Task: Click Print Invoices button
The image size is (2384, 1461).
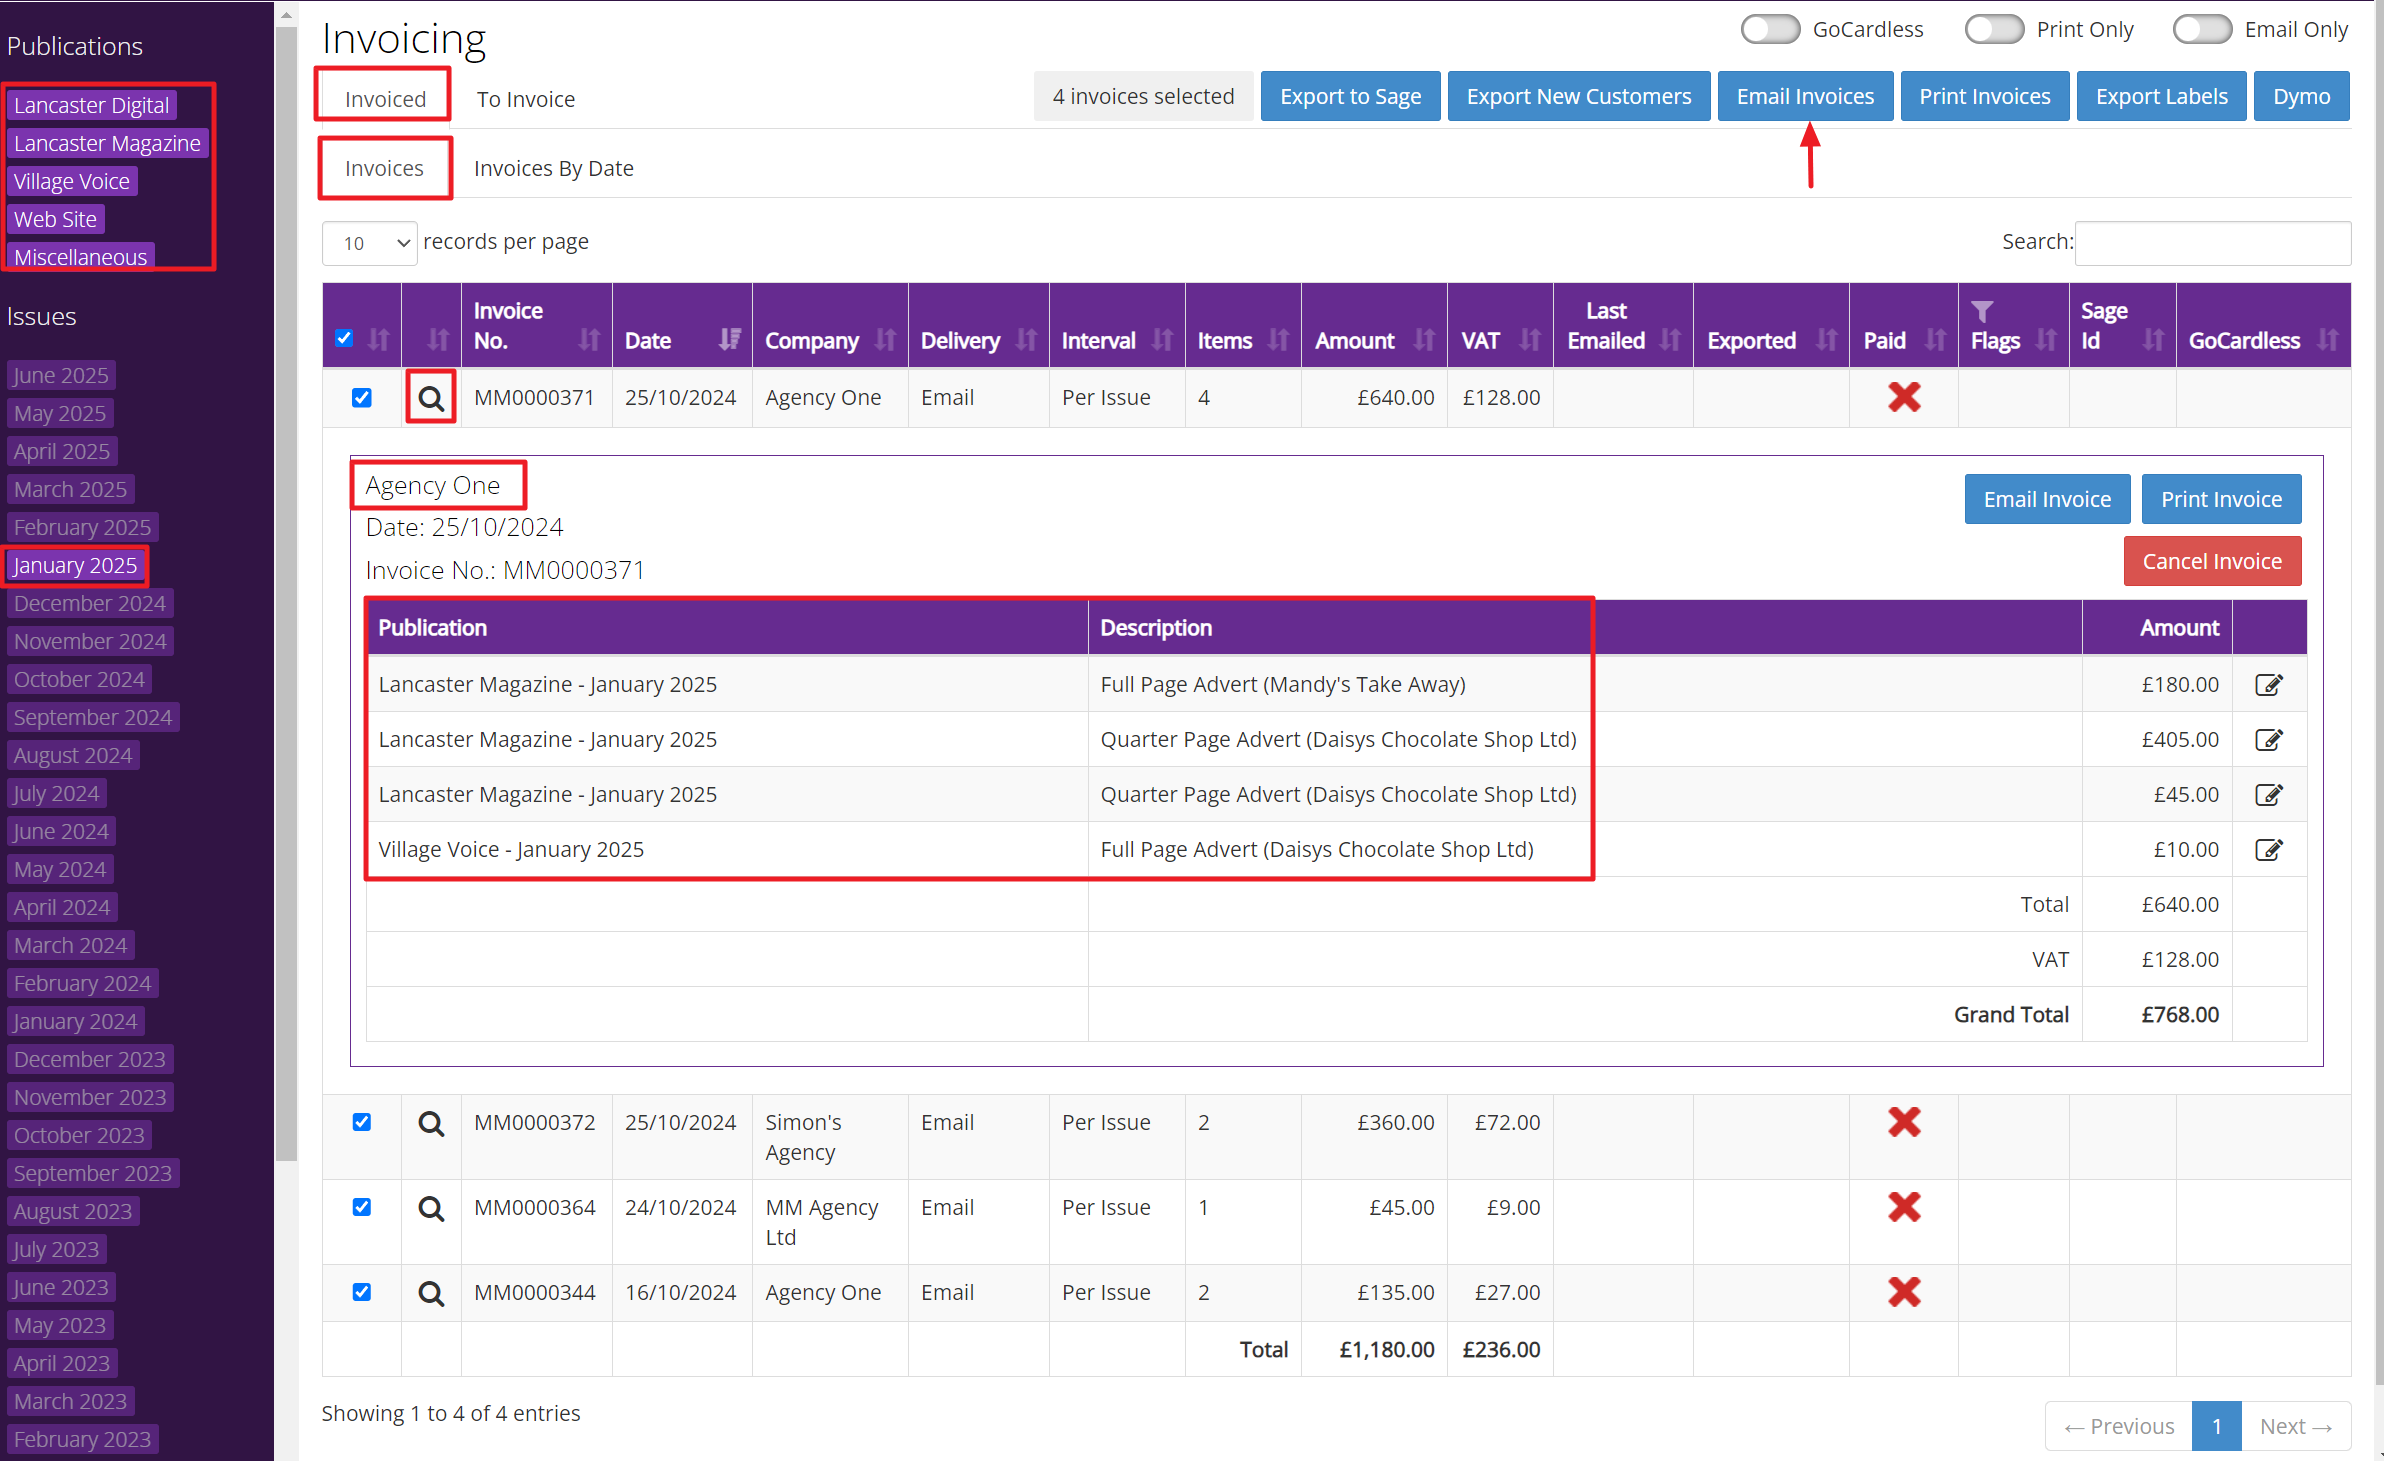Action: coord(1984,96)
